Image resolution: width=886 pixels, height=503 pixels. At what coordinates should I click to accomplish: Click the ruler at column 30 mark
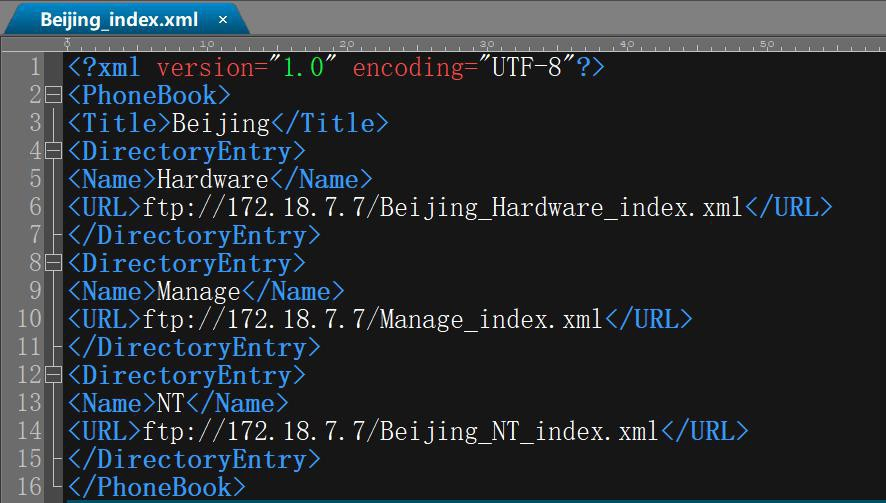(487, 44)
